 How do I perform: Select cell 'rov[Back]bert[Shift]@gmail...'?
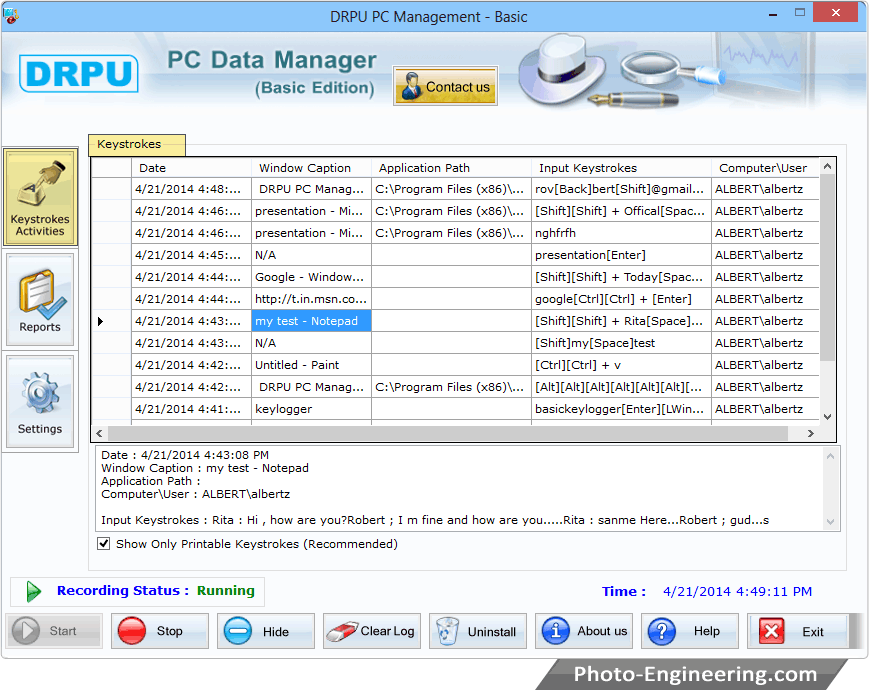(x=621, y=189)
